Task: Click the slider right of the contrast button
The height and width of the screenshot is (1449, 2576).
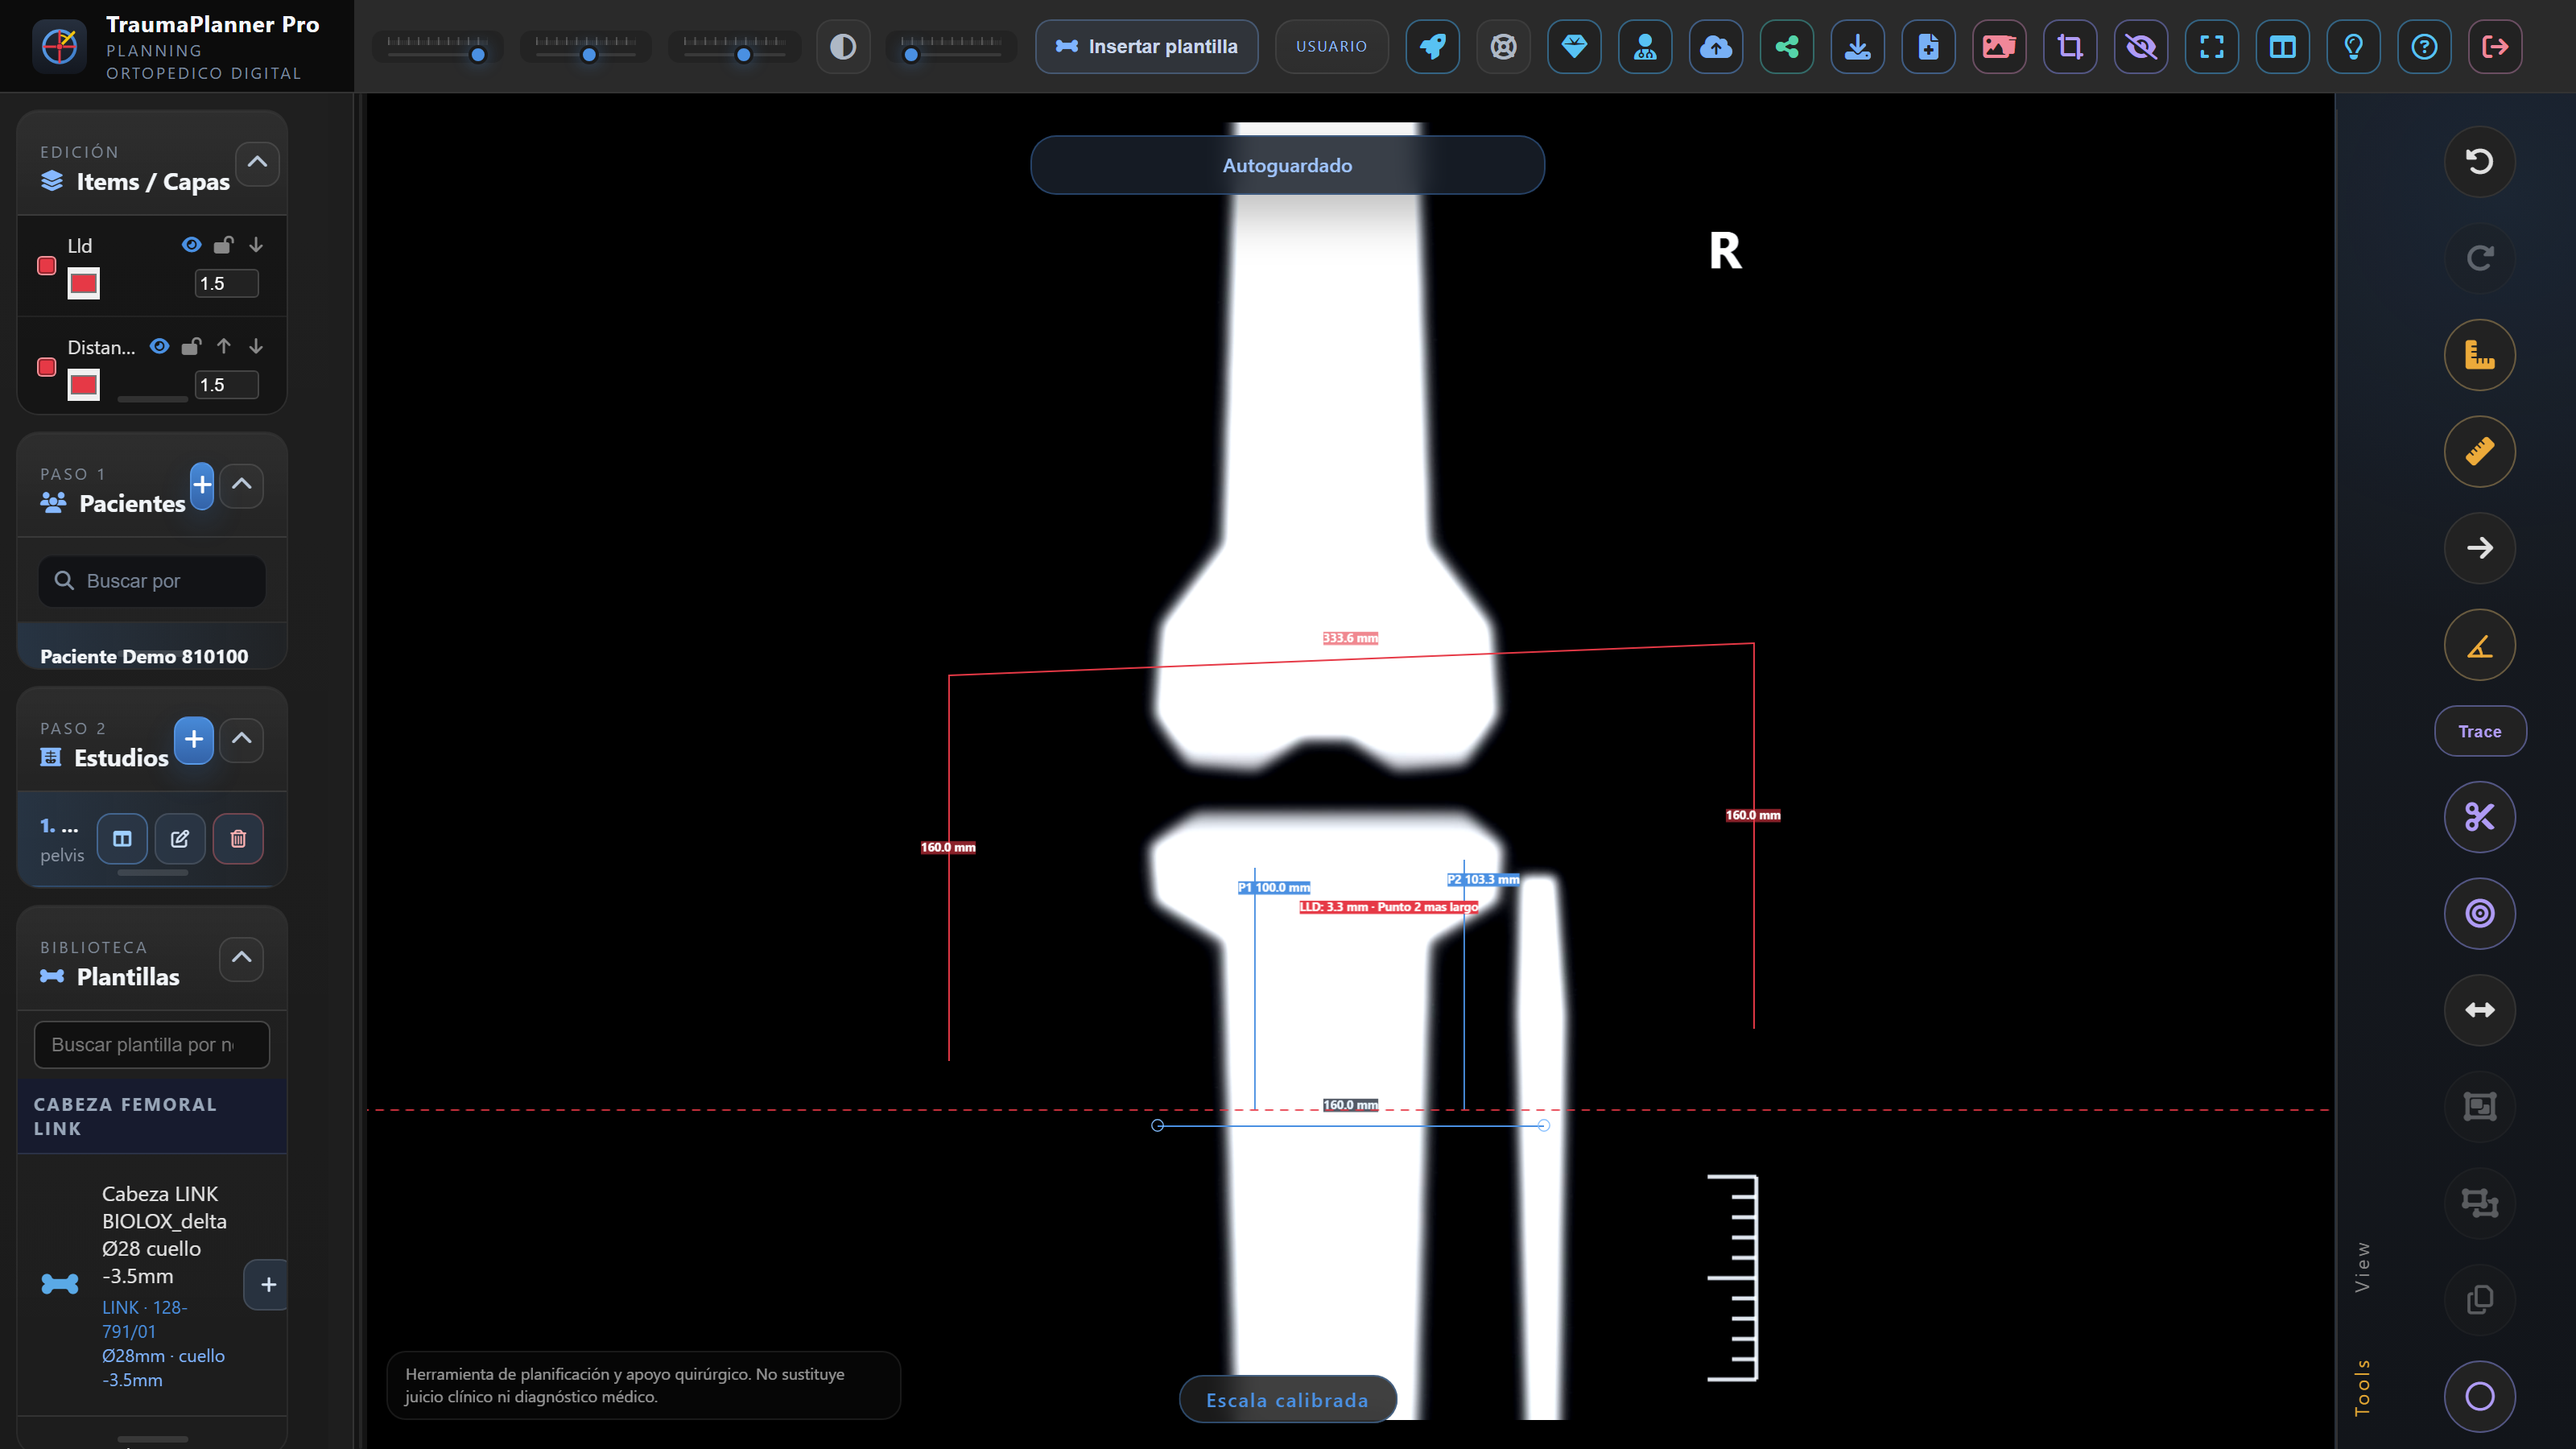Action: [x=951, y=47]
